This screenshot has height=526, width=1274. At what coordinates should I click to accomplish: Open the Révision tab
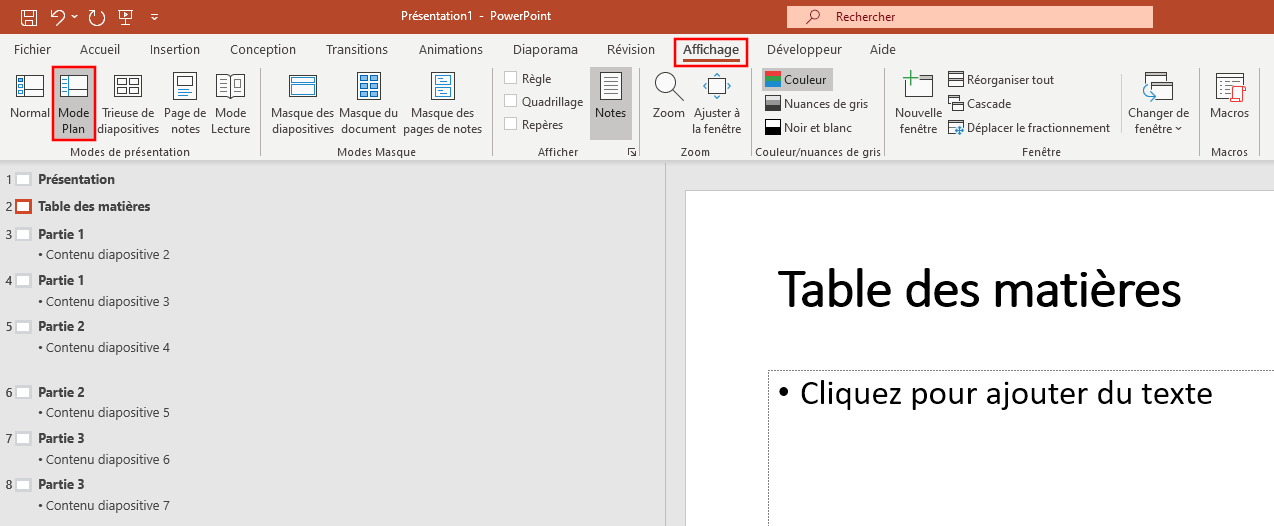coord(631,49)
